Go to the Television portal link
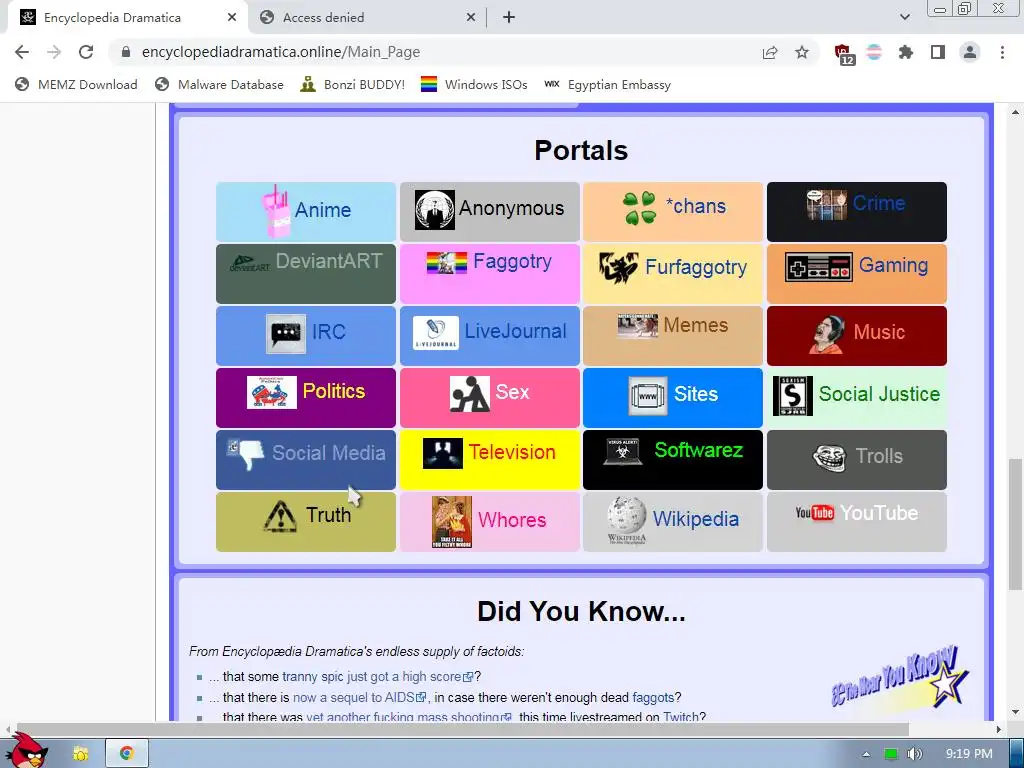The width and height of the screenshot is (1024, 768). (512, 452)
